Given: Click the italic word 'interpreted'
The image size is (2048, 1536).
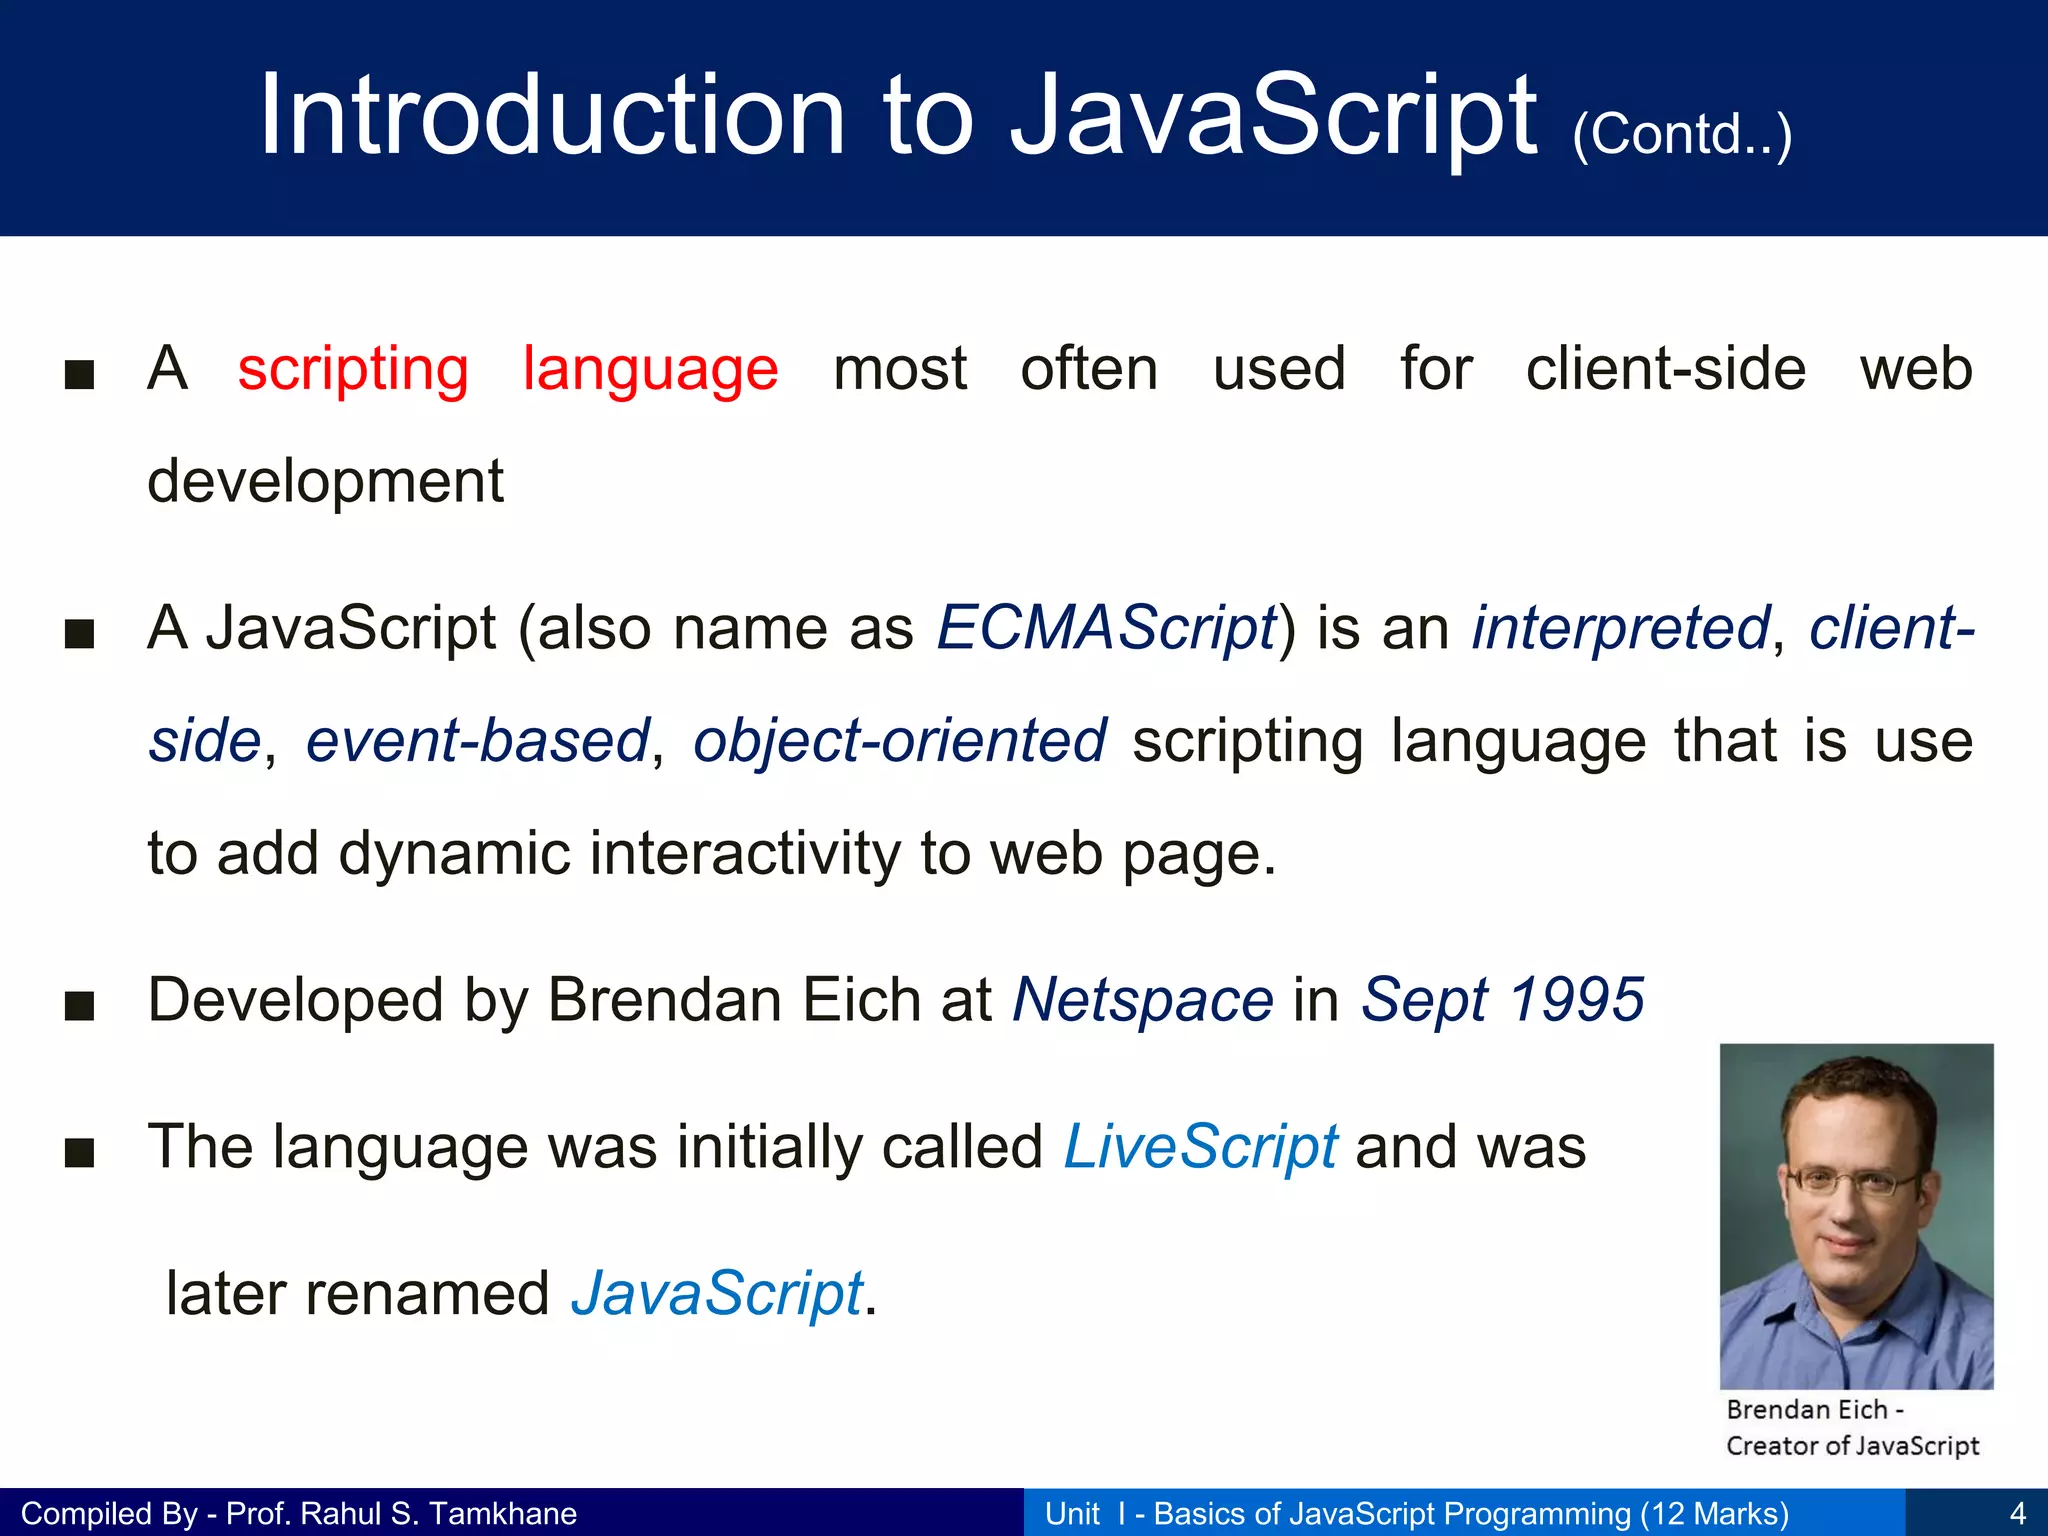Looking at the screenshot, I should (x=1620, y=629).
